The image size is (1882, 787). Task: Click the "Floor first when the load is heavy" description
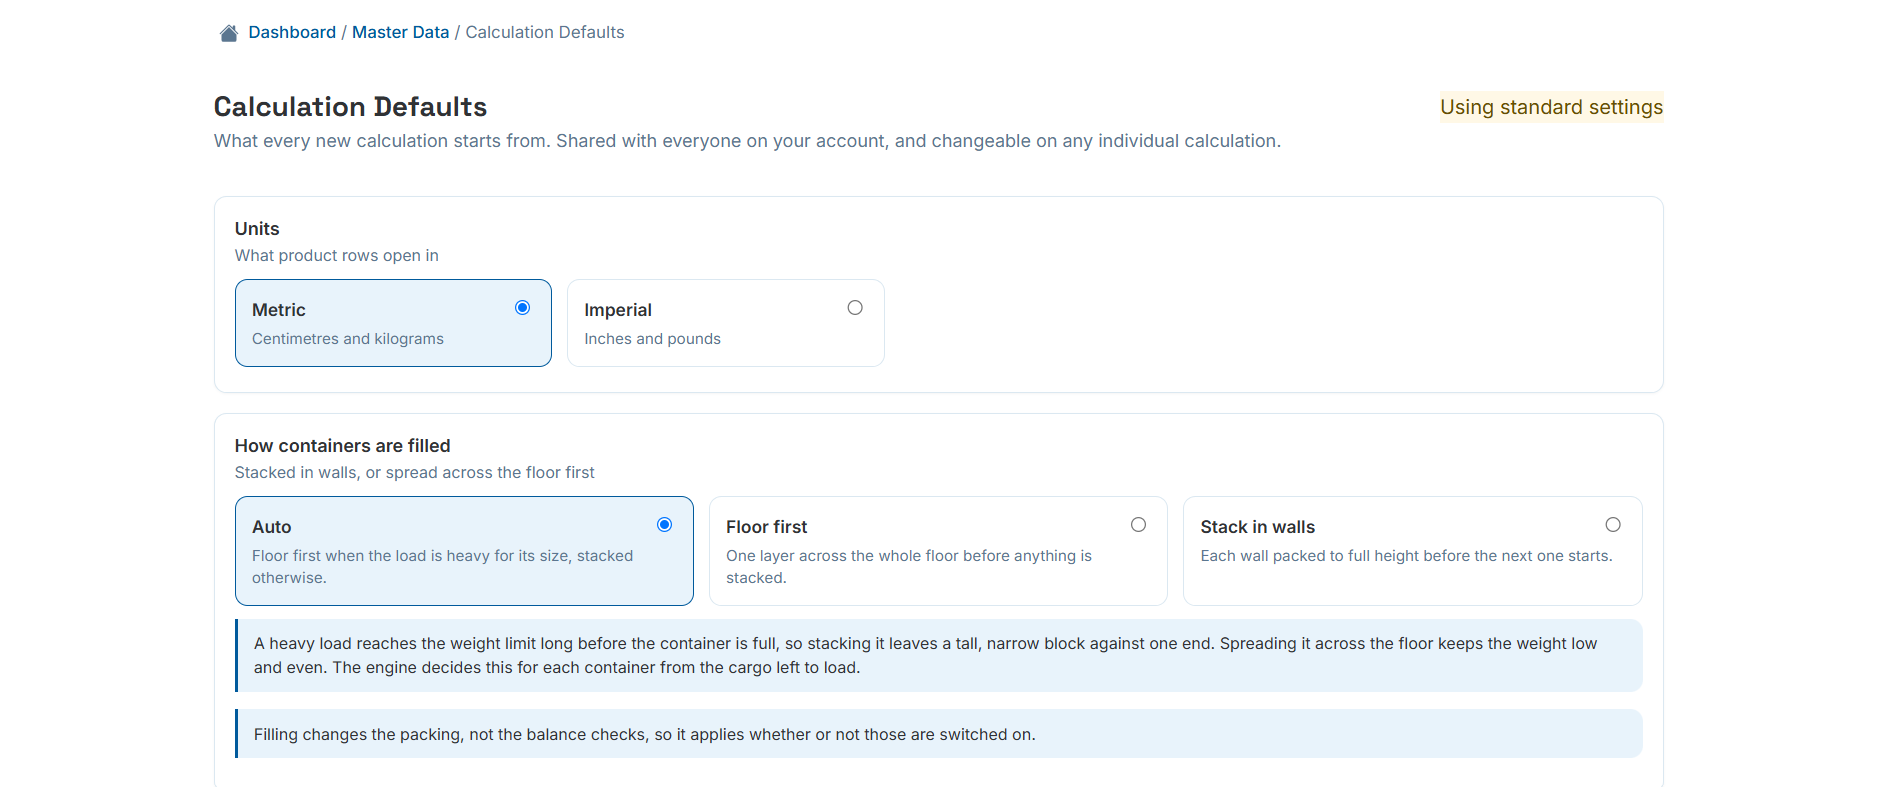point(442,567)
